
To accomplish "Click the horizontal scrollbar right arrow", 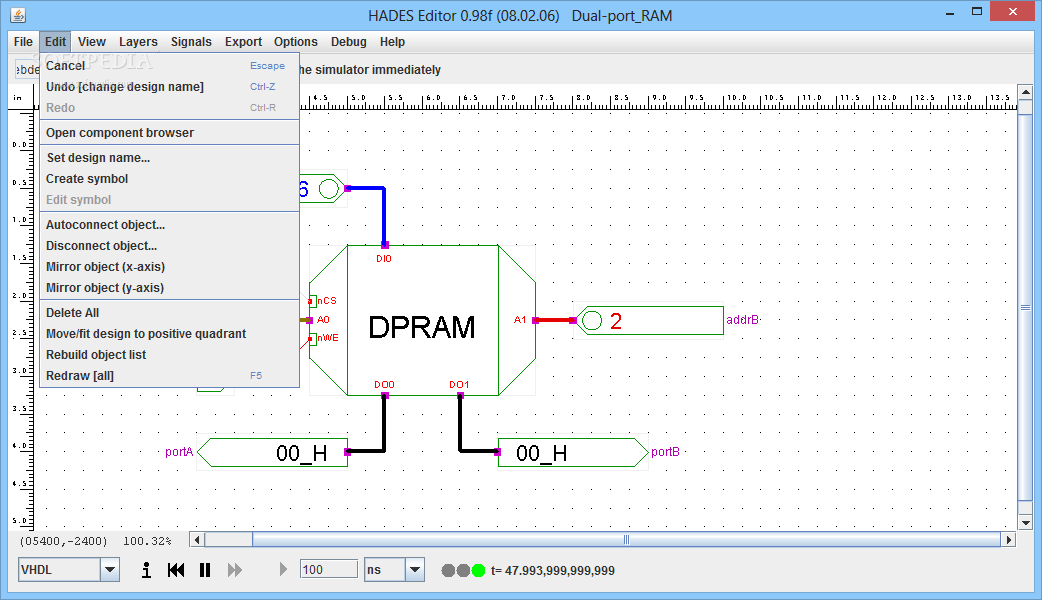I will 1009,540.
